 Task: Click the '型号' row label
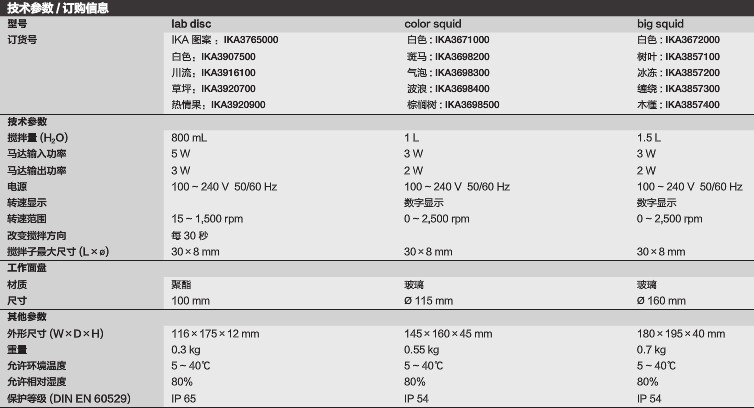click(x=17, y=24)
